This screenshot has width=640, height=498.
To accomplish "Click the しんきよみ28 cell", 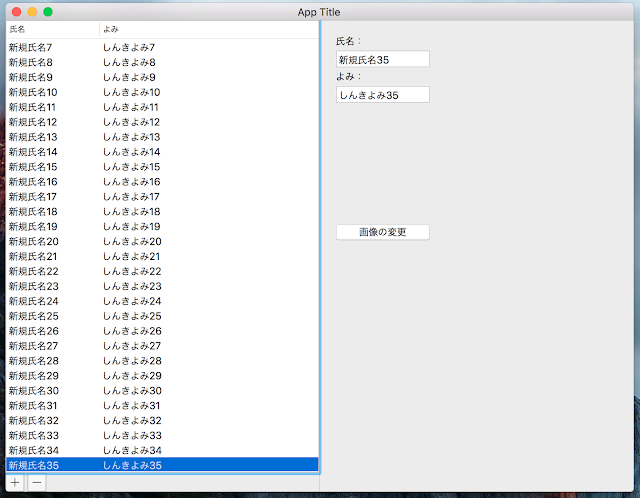I will coord(132,361).
